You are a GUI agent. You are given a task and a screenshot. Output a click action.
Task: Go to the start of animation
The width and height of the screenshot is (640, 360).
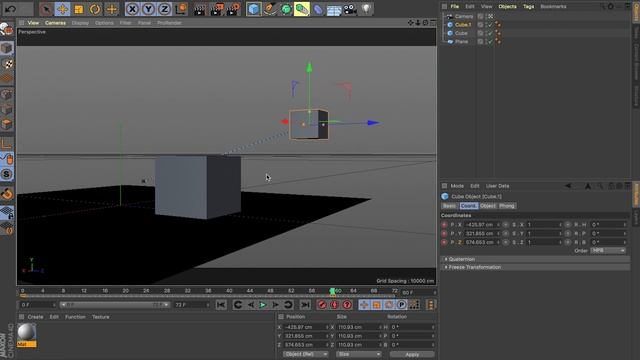click(221, 304)
